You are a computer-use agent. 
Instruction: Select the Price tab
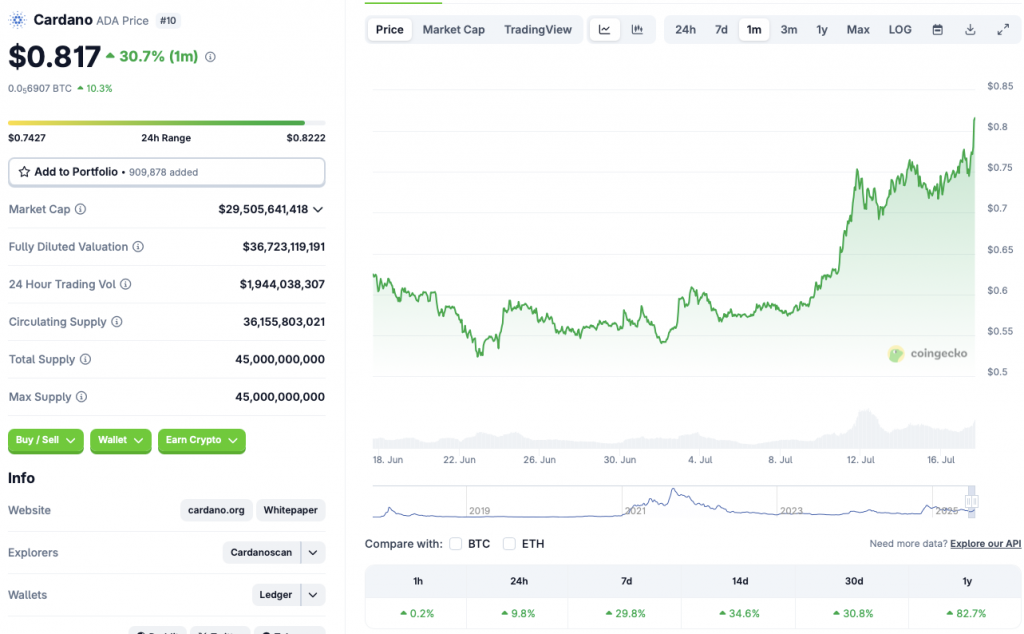tap(390, 29)
